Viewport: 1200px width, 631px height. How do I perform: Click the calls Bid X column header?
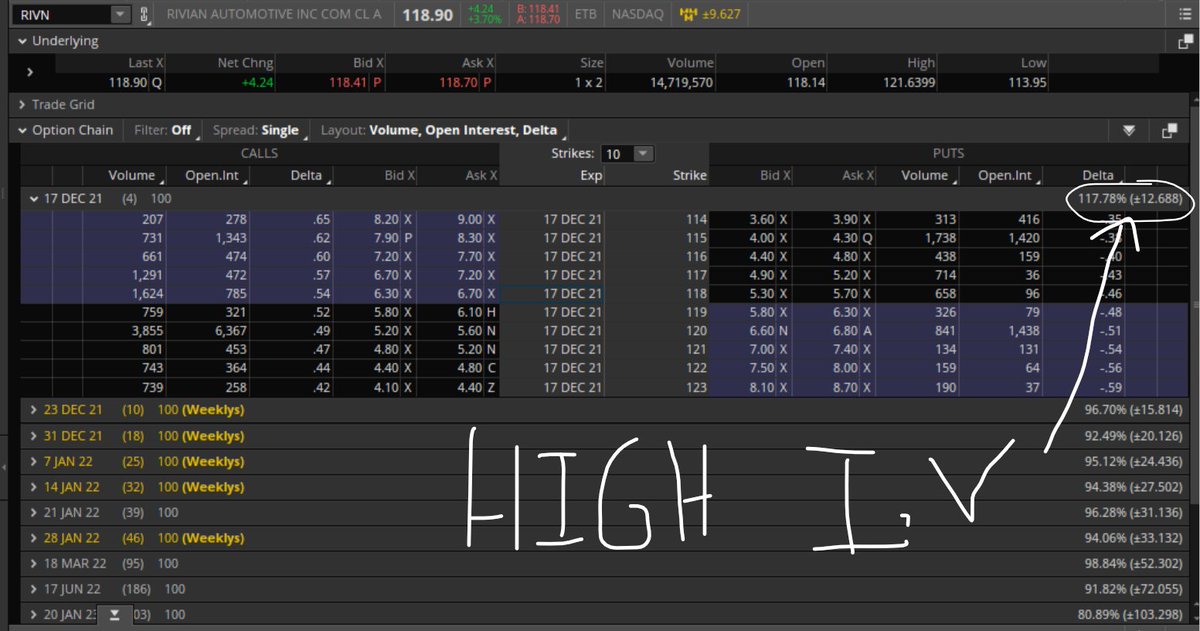(399, 175)
